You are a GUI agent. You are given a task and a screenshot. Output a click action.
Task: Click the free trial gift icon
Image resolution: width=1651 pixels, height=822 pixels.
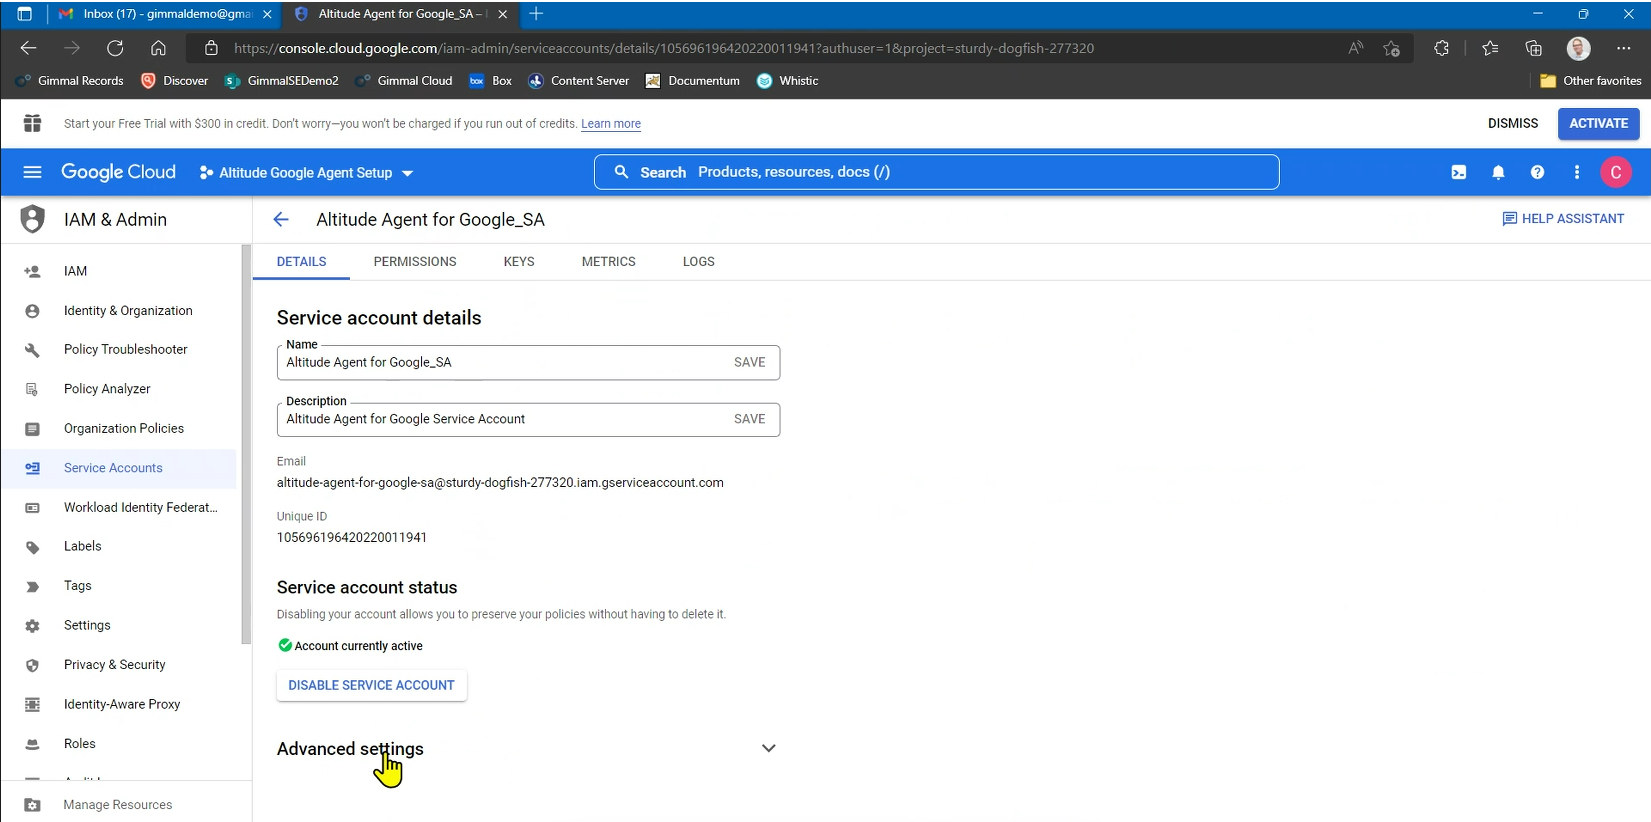[32, 123]
